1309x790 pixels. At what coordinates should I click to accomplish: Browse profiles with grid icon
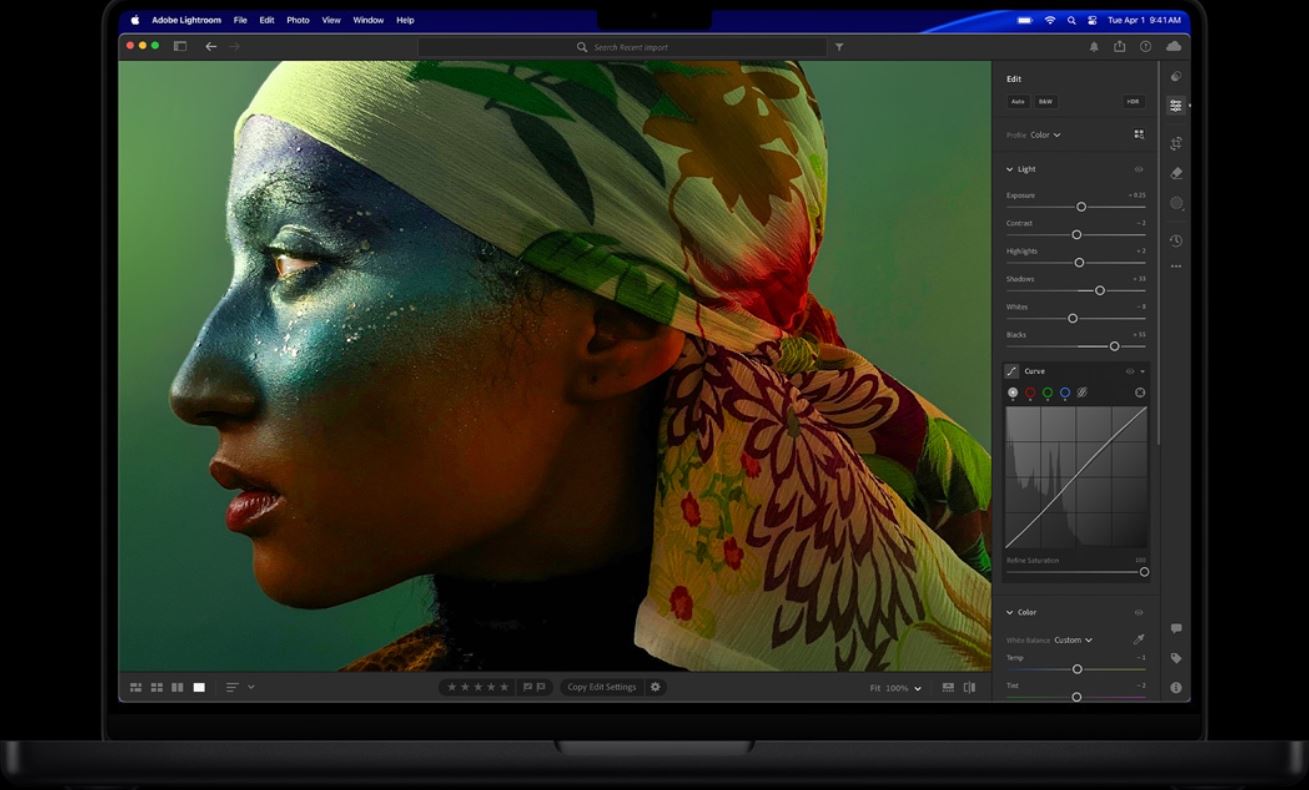1138,134
